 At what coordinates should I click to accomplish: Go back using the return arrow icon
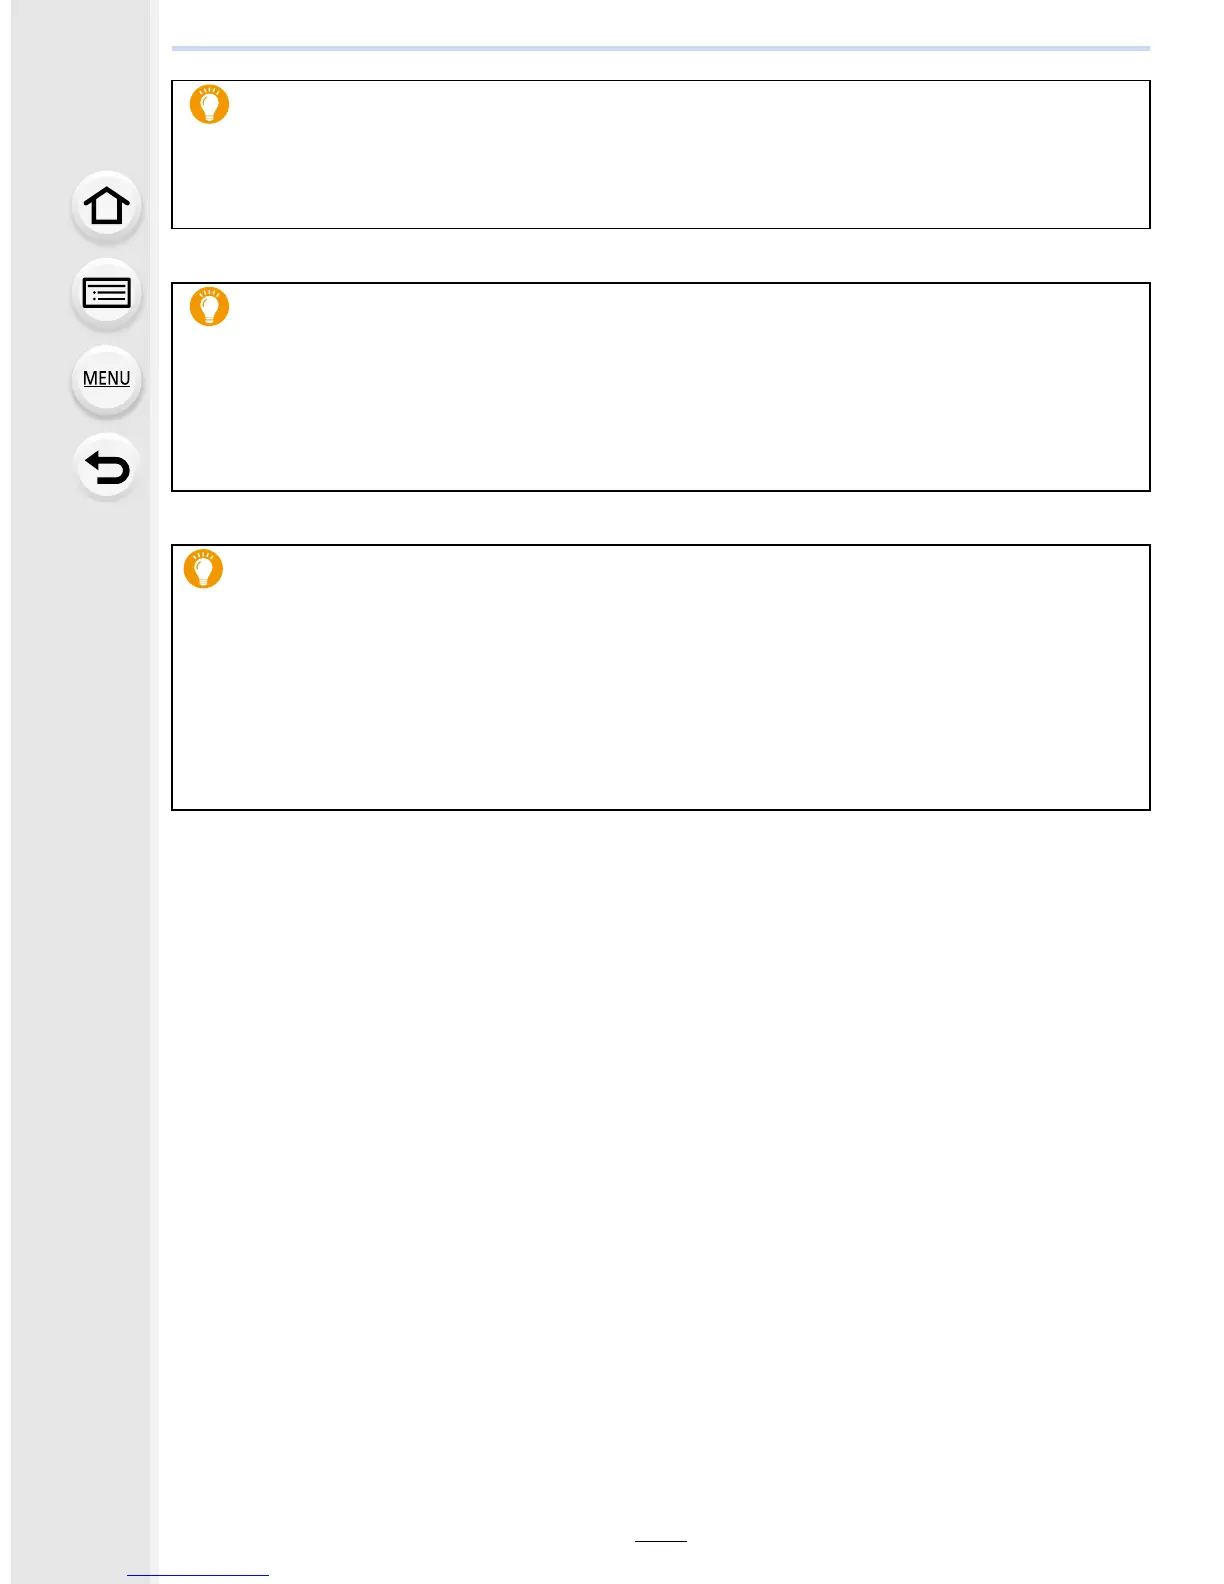[x=106, y=467]
